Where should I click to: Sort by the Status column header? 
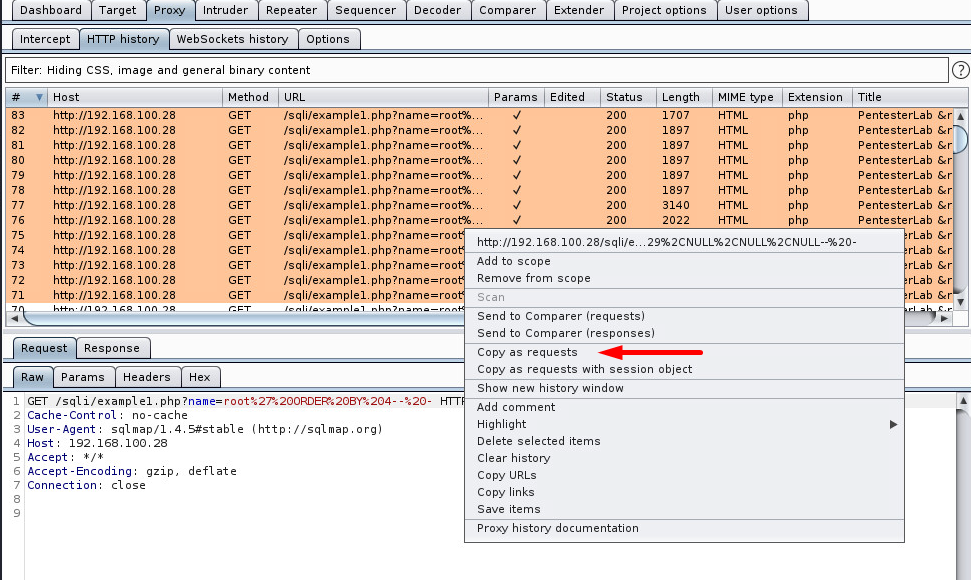pos(628,97)
